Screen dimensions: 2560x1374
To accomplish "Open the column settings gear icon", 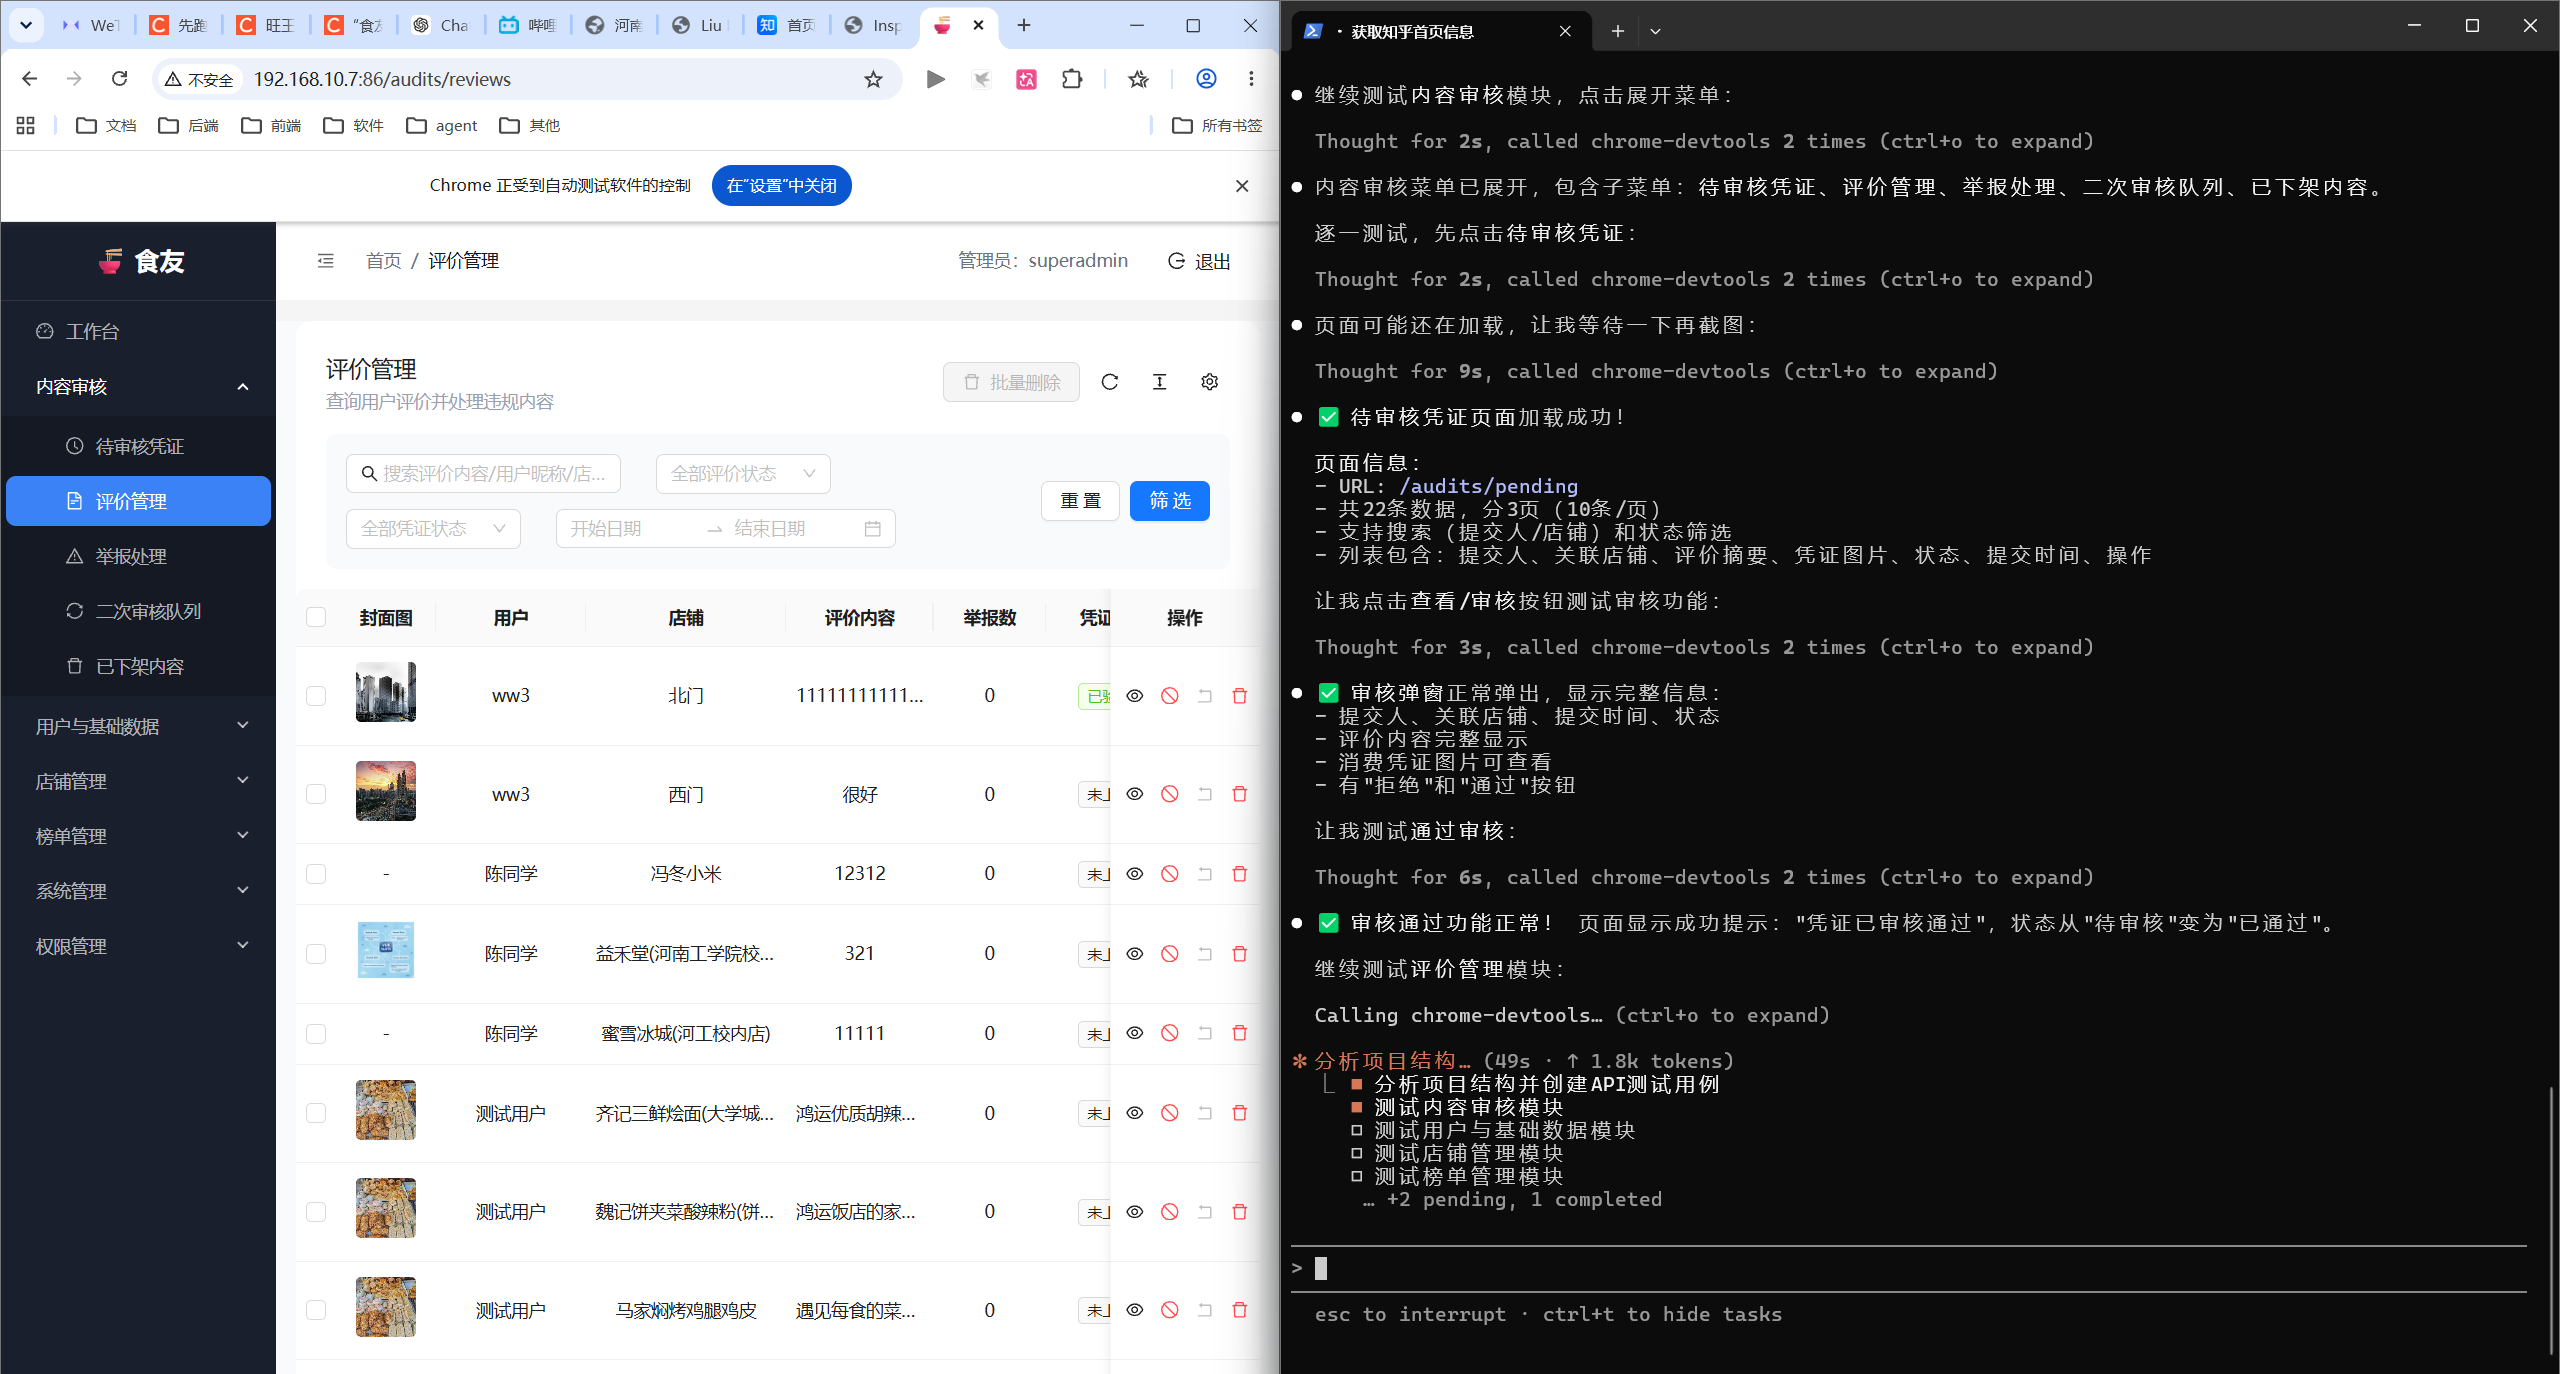I will (x=1209, y=382).
